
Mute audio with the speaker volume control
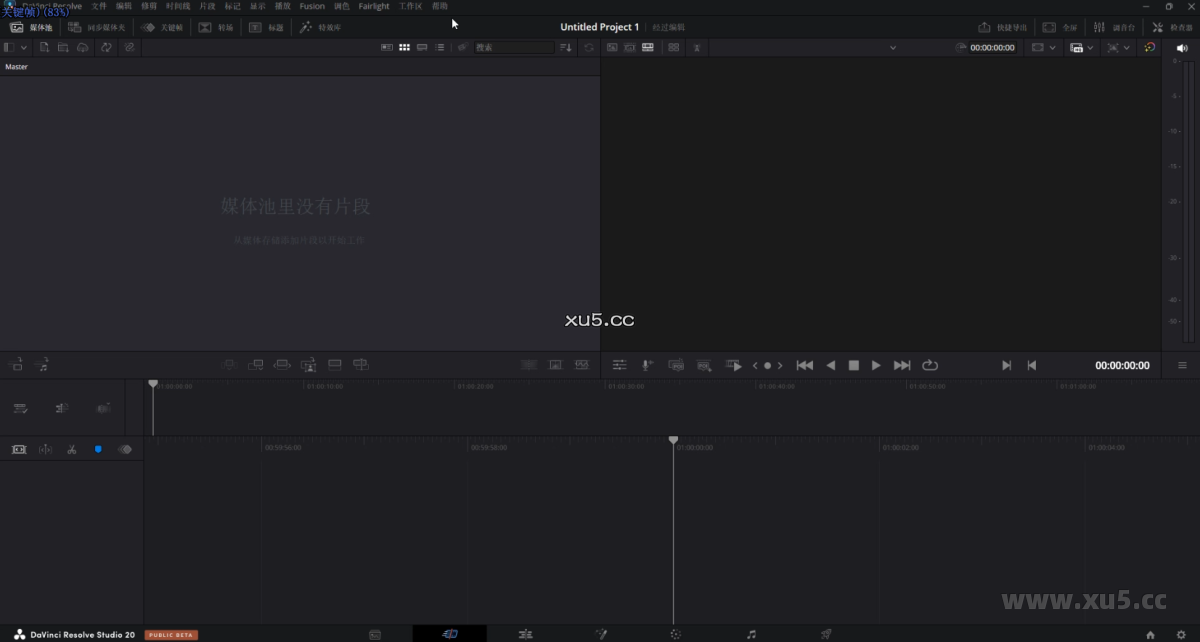coord(1182,47)
